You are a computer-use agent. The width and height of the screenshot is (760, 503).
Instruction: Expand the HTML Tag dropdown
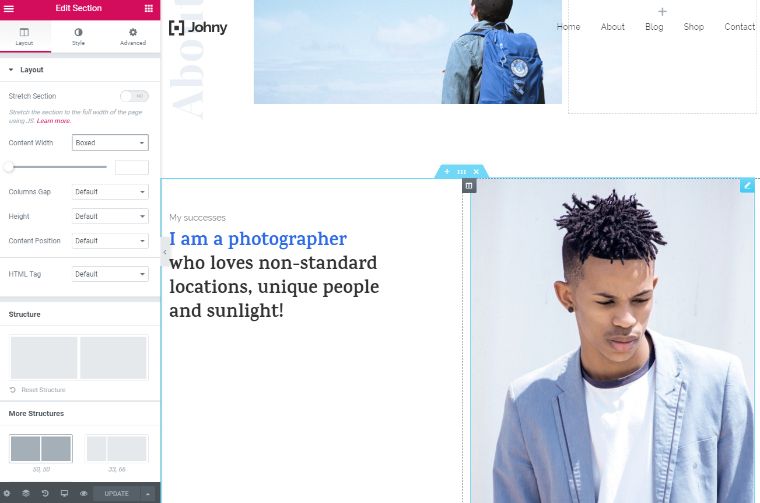[x=110, y=274]
